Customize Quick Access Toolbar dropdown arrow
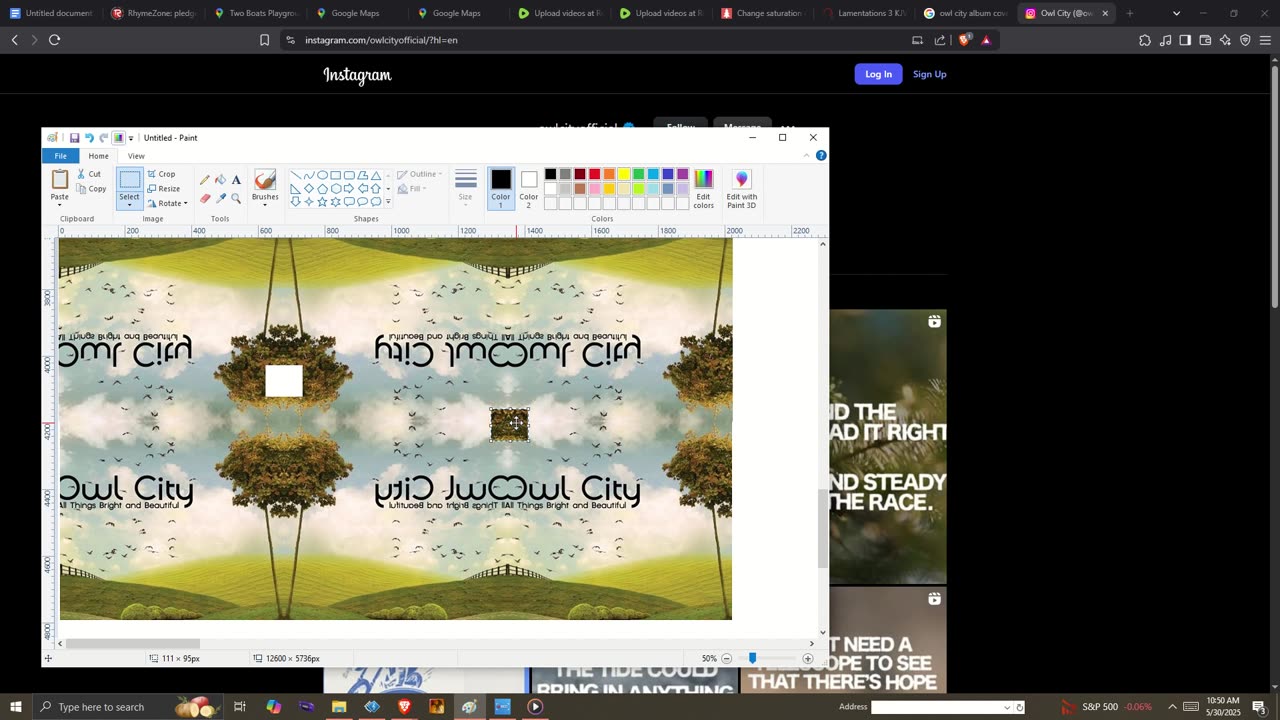The height and width of the screenshot is (720, 1280). pyautogui.click(x=131, y=138)
